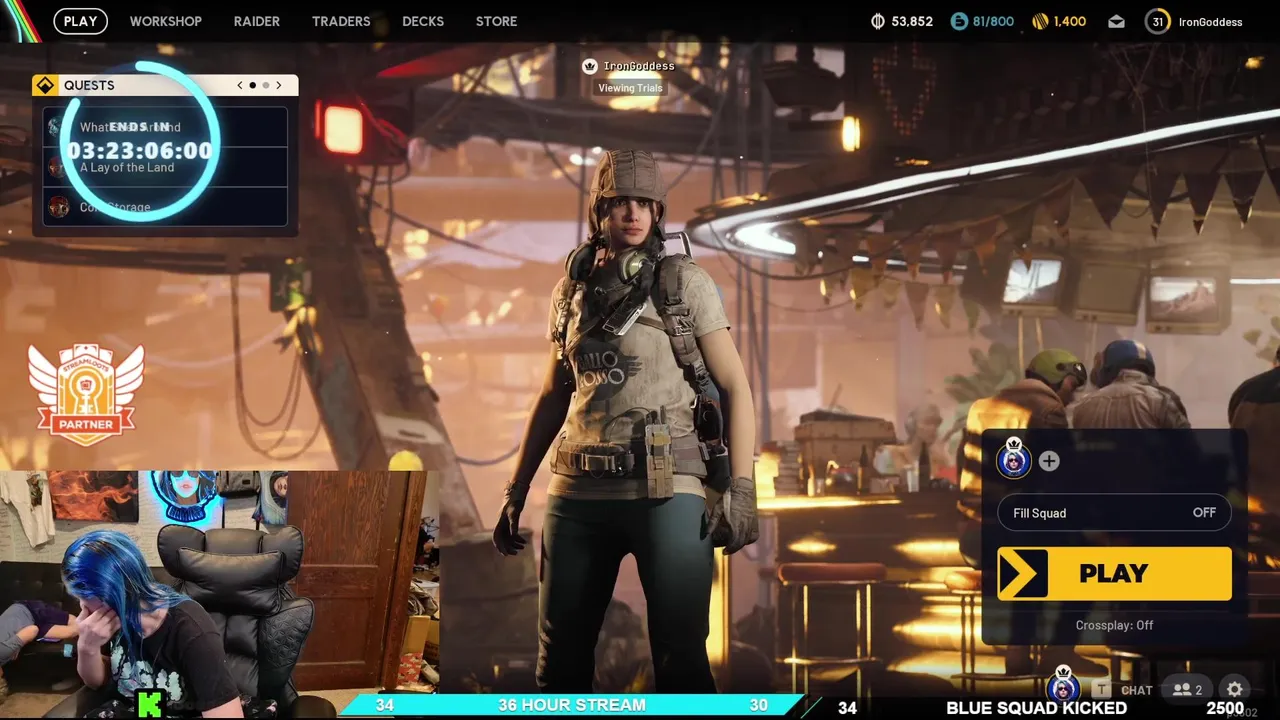Switch to the WORKSHOP tab
This screenshot has height=720, width=1280.
pos(166,21)
